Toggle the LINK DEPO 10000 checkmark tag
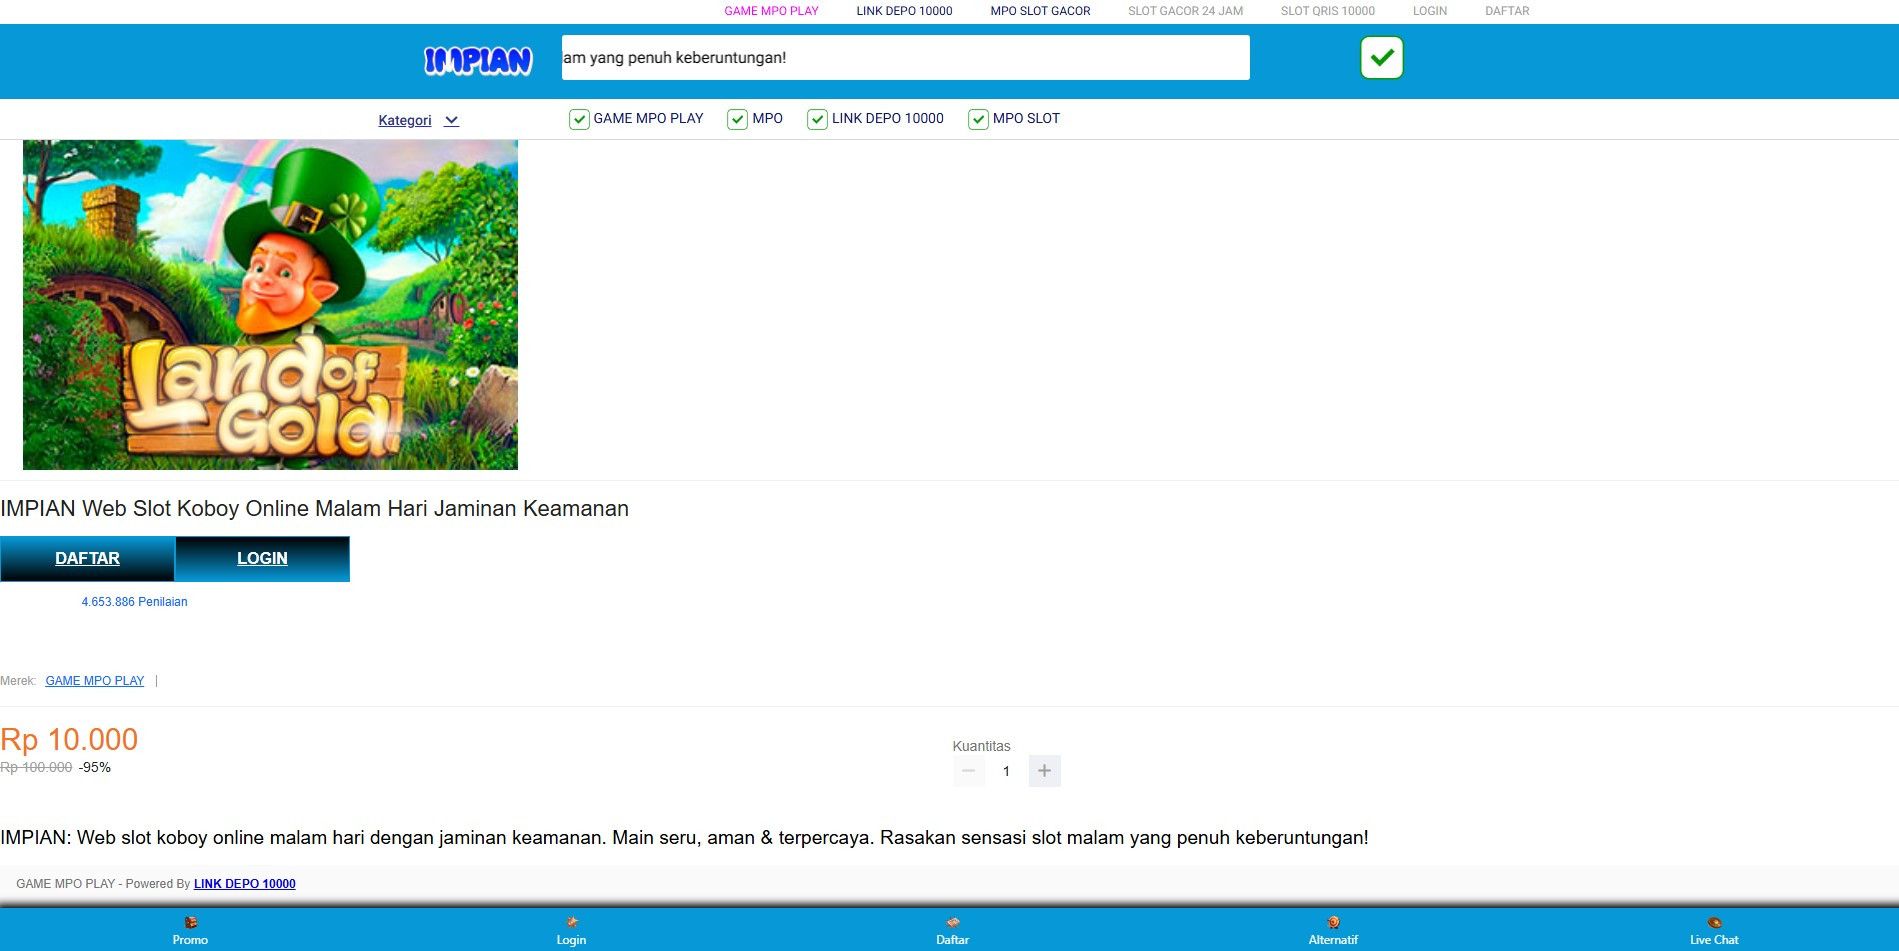Viewport: 1899px width, 951px height. [875, 119]
